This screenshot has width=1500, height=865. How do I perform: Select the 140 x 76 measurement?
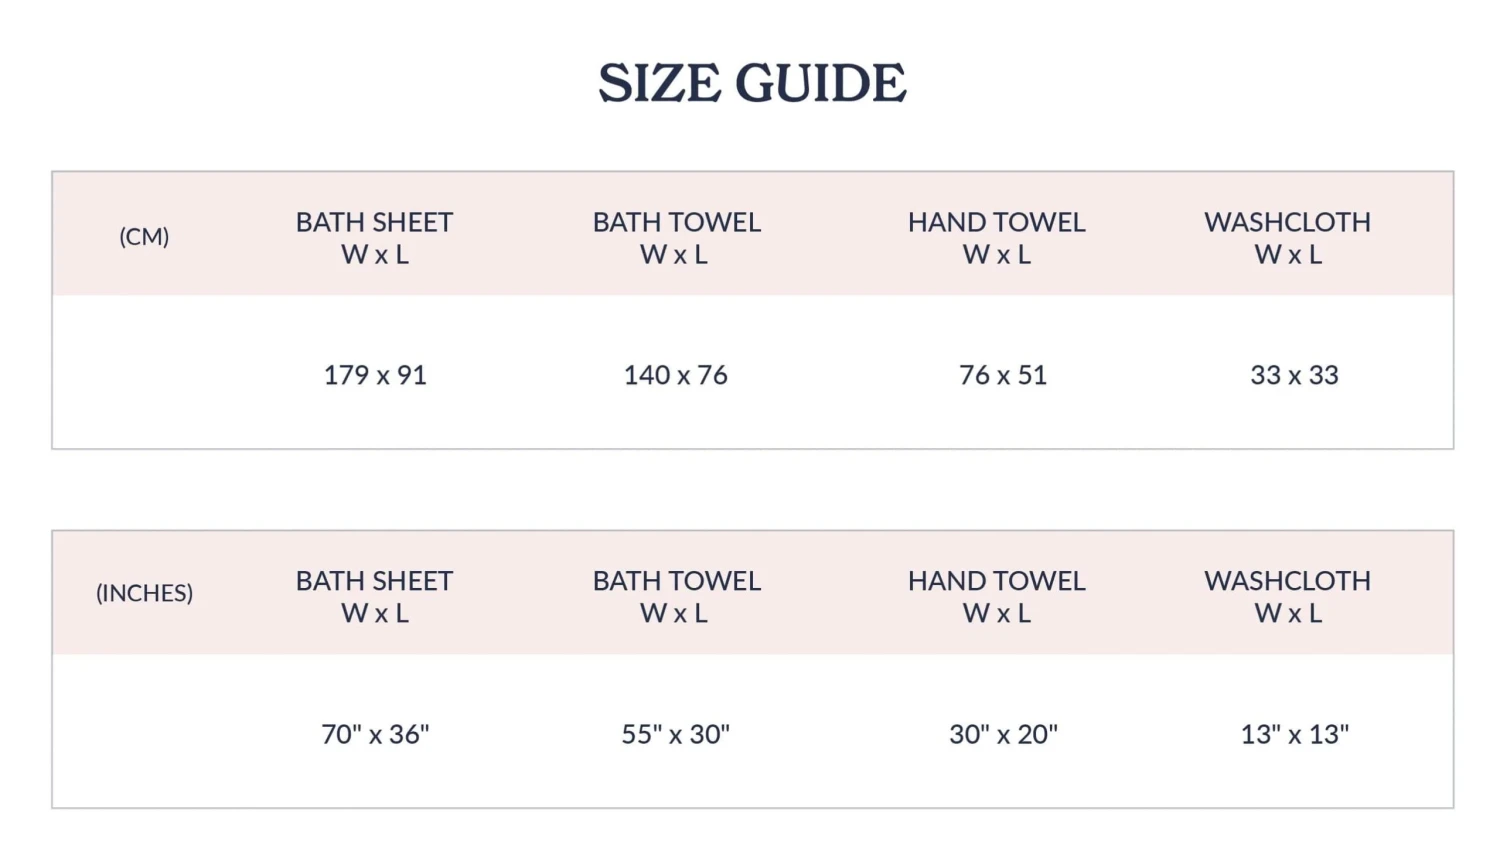tap(676, 375)
